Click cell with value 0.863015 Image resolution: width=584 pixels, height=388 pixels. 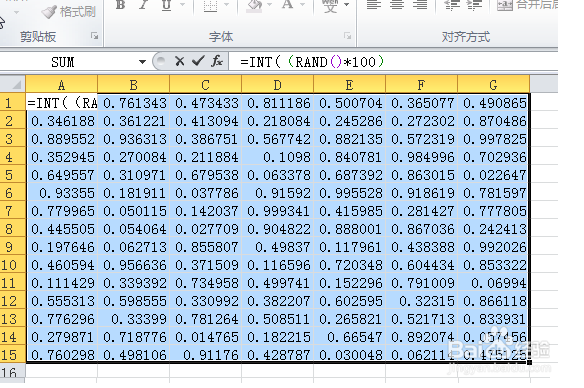point(421,175)
